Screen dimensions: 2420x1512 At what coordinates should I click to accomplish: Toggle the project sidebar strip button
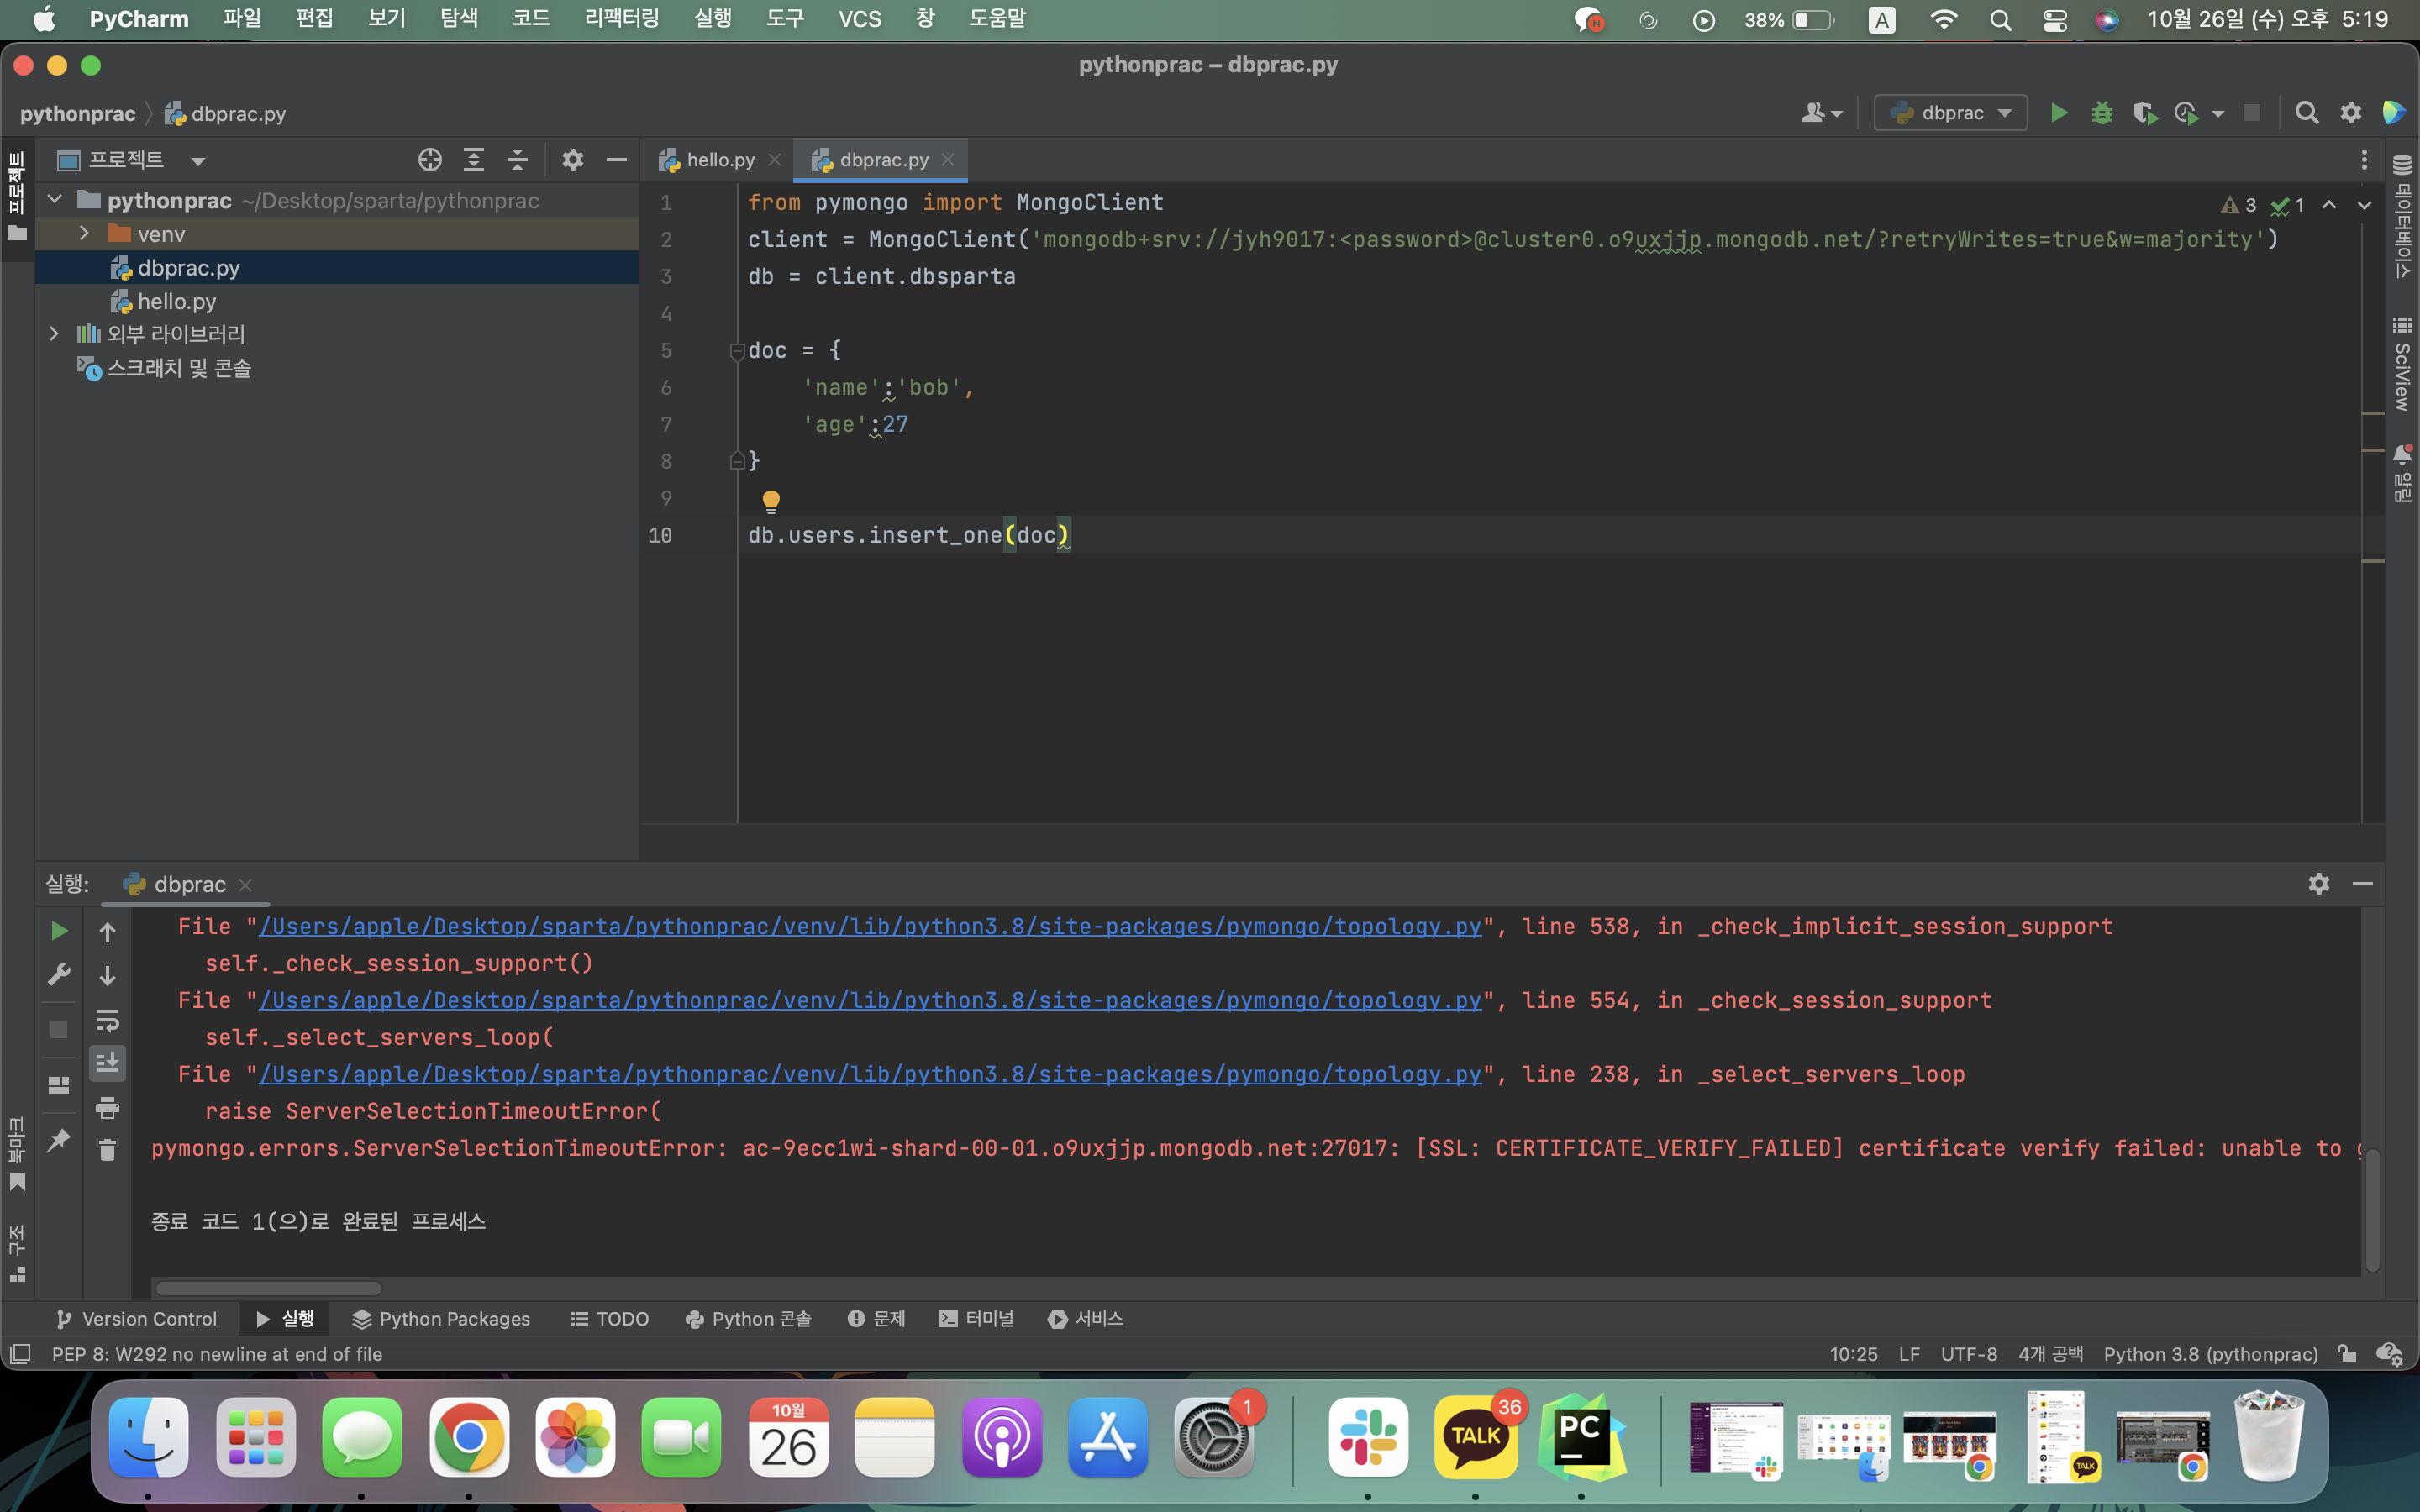[17, 197]
